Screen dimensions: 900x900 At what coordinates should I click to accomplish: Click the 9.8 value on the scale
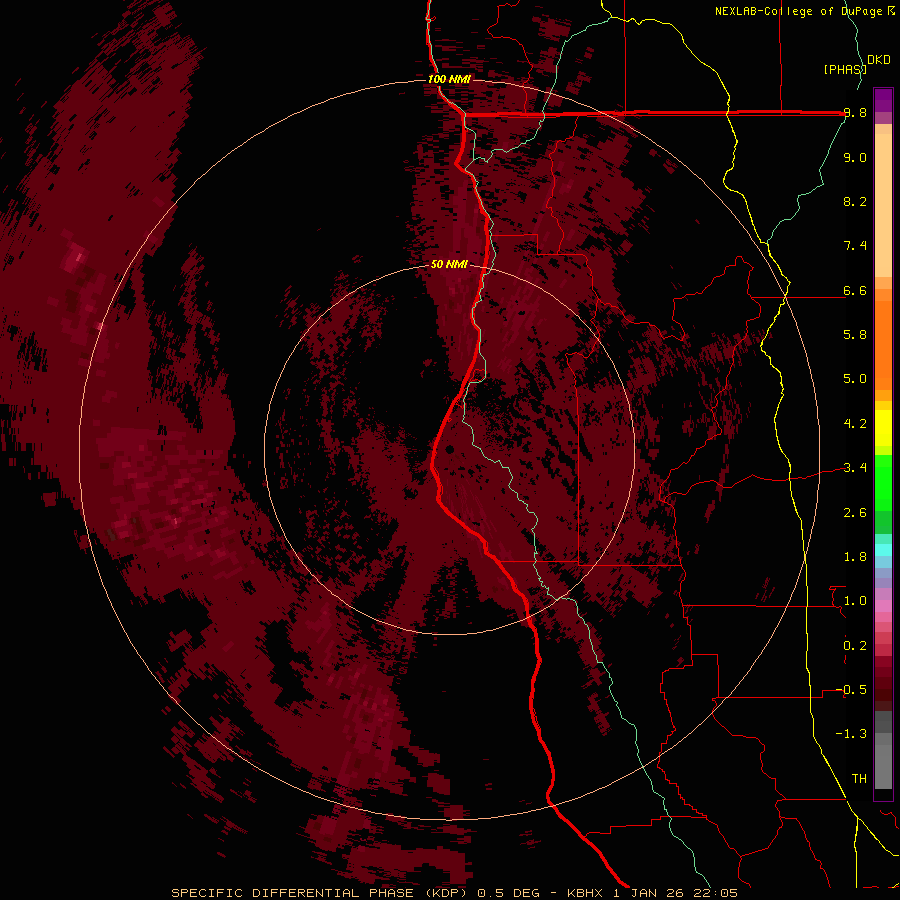click(x=855, y=113)
